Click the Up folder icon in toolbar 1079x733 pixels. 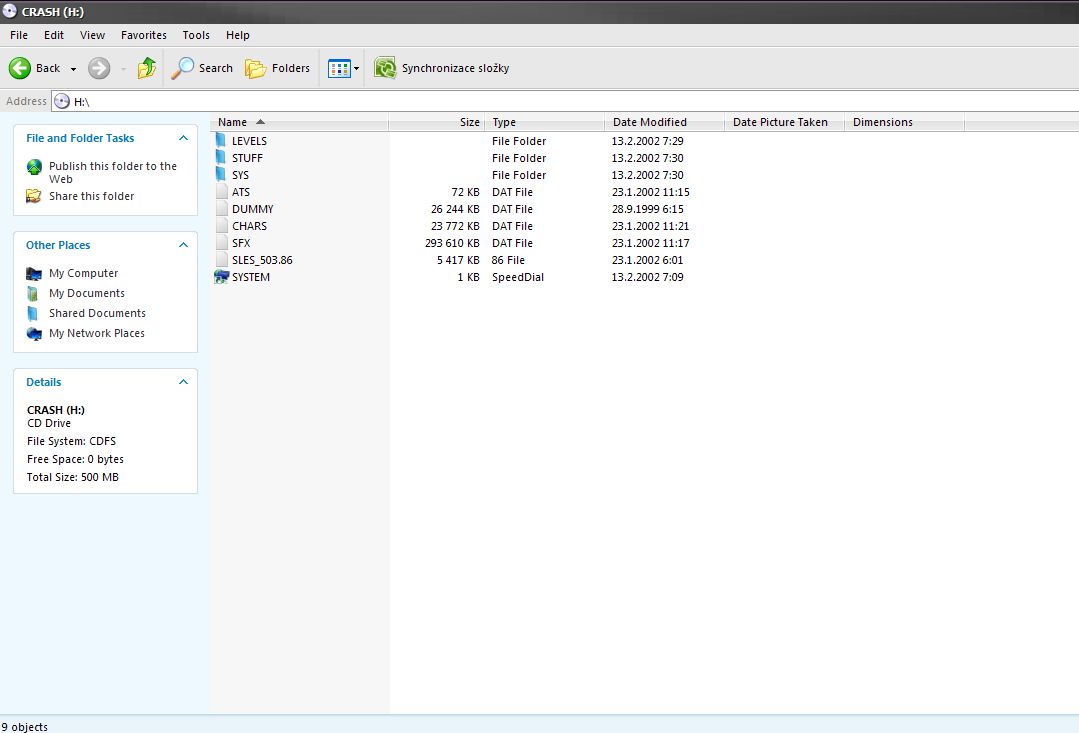tap(147, 68)
